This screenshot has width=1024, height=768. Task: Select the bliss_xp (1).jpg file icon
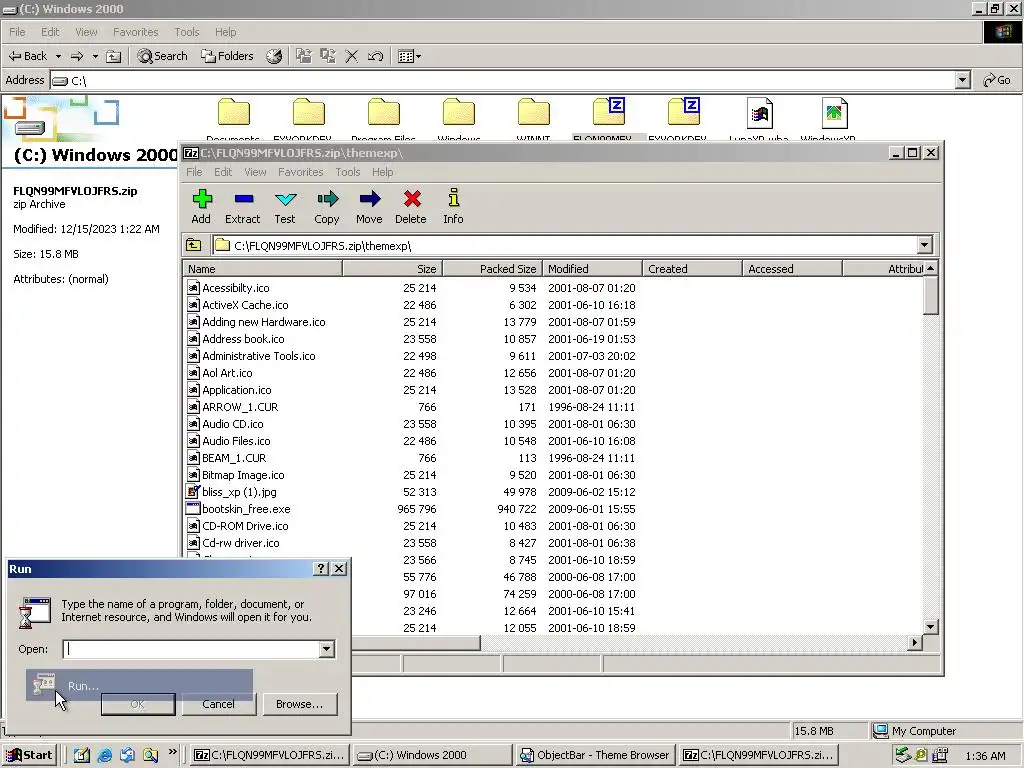tap(193, 492)
